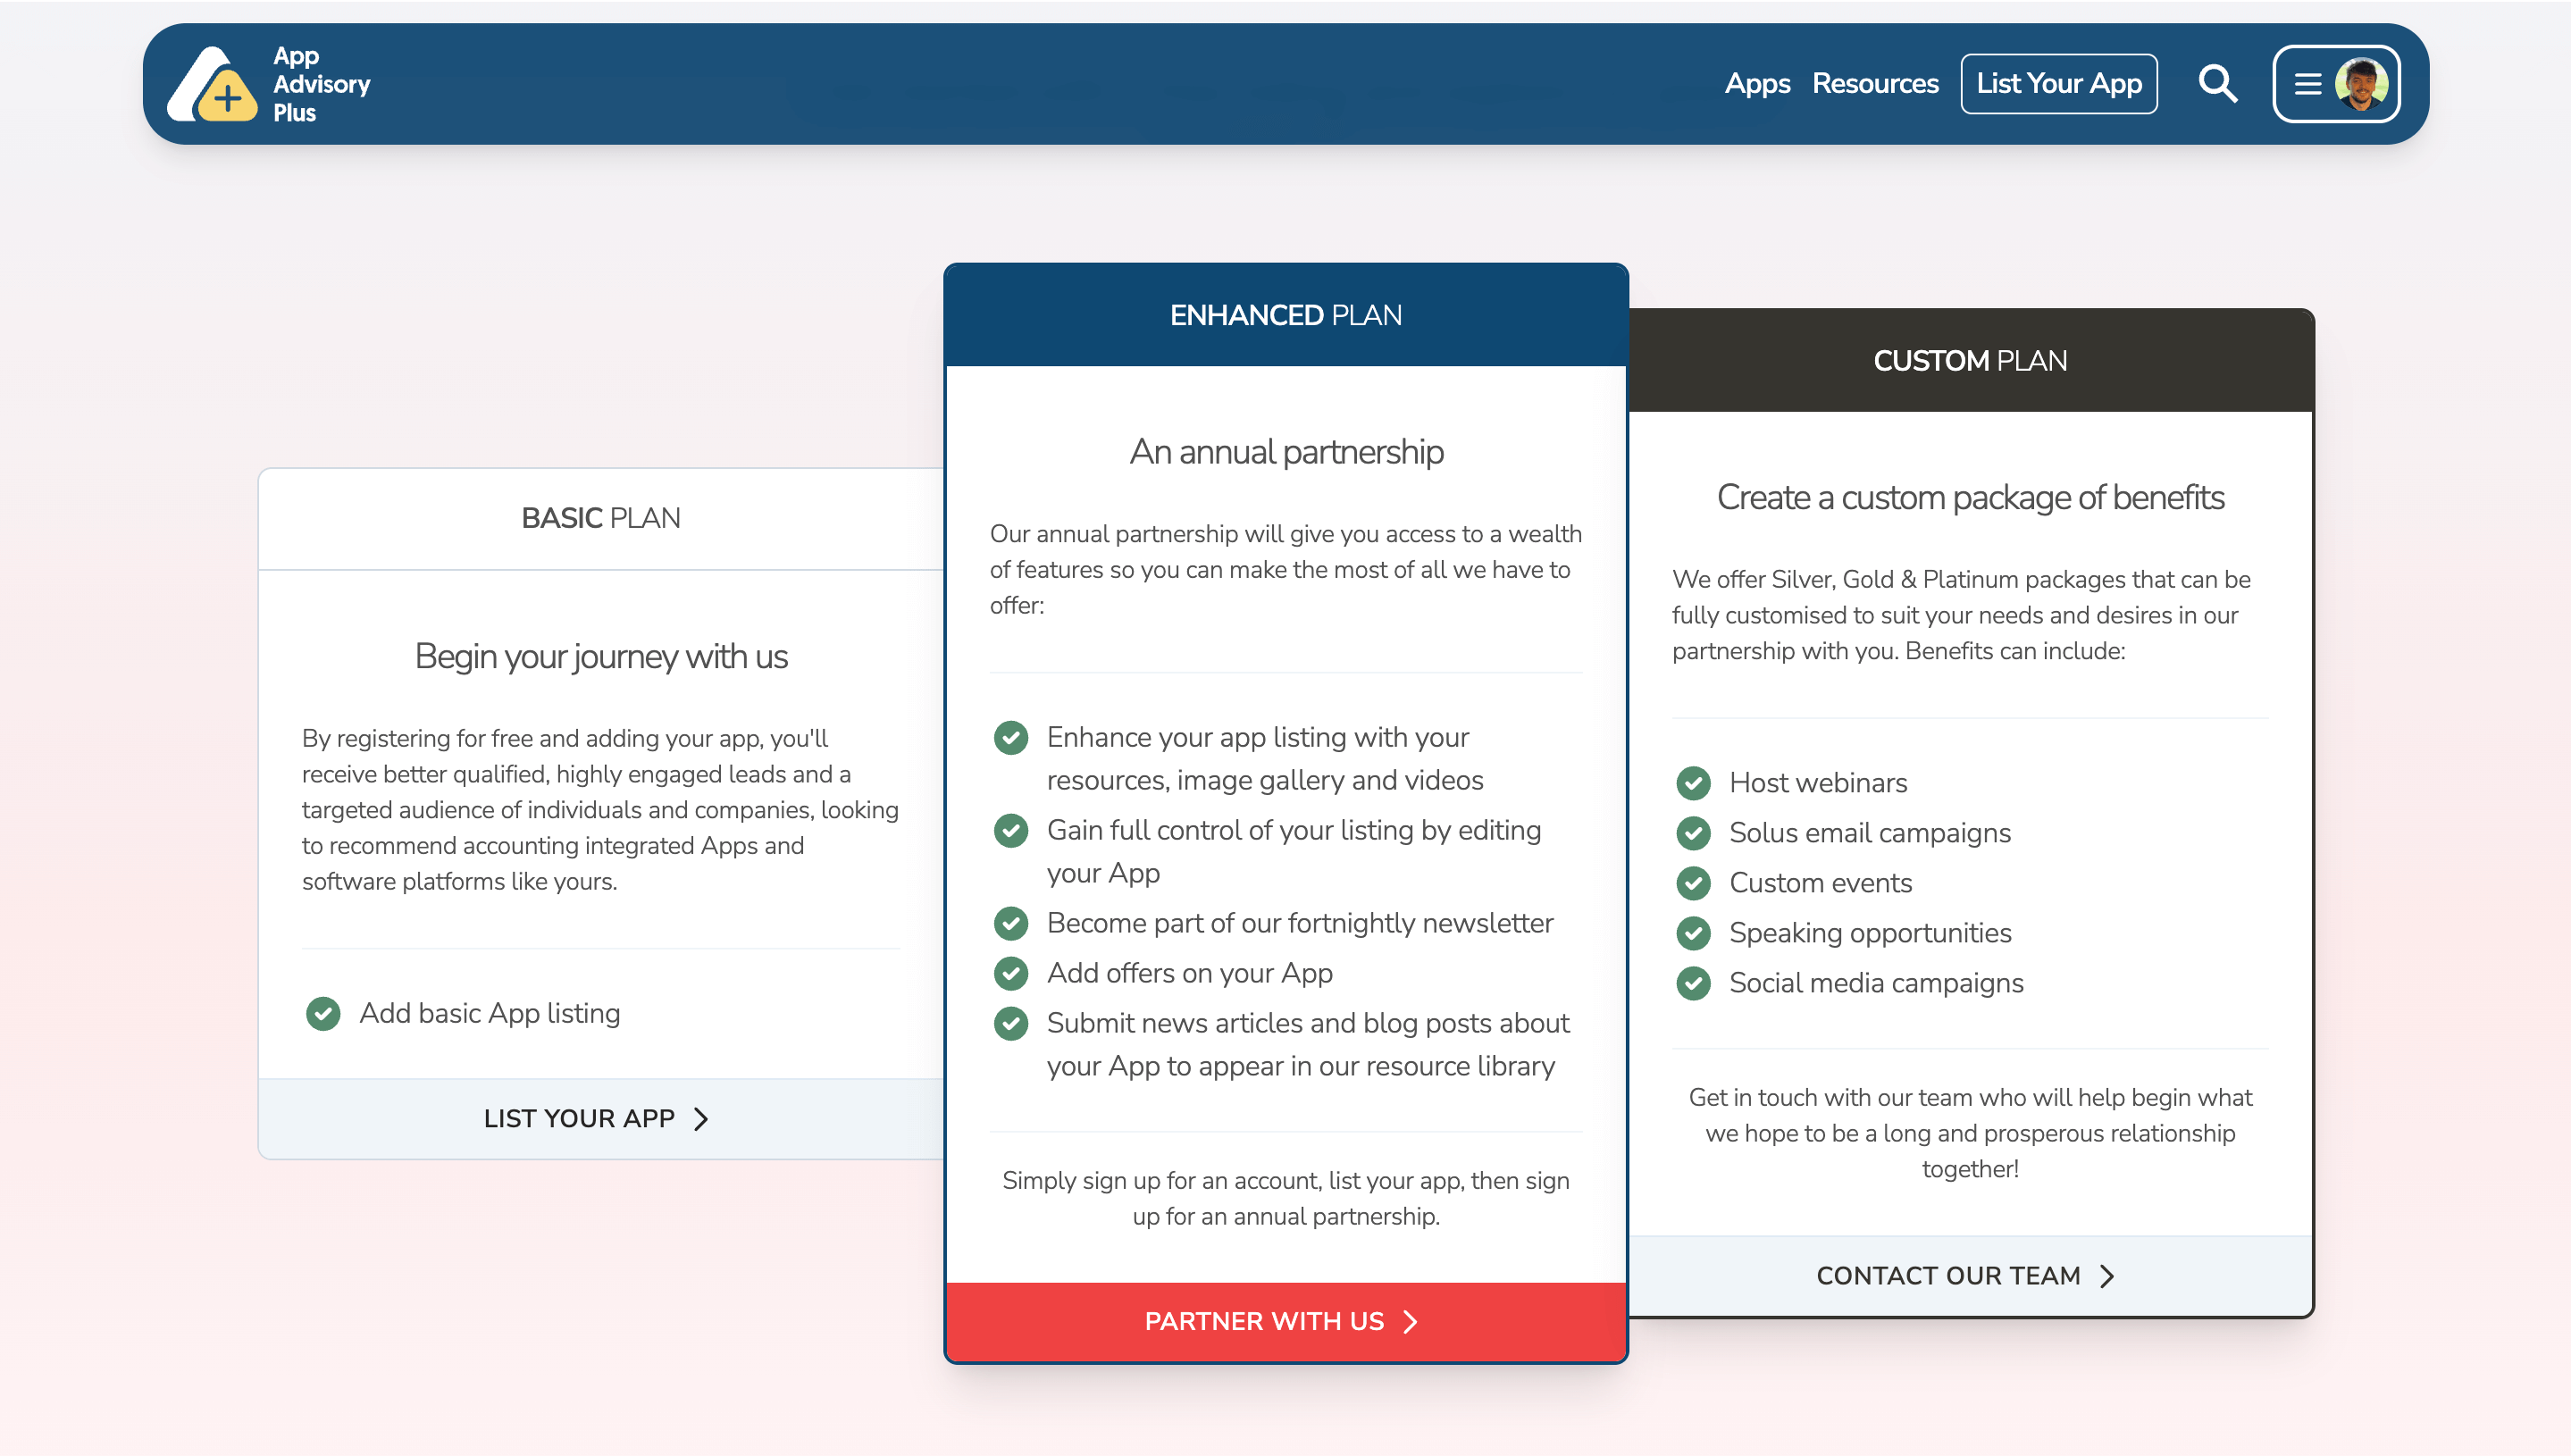
Task: Click the 'Social media campaigns' list item
Action: pyautogui.click(x=1876, y=983)
